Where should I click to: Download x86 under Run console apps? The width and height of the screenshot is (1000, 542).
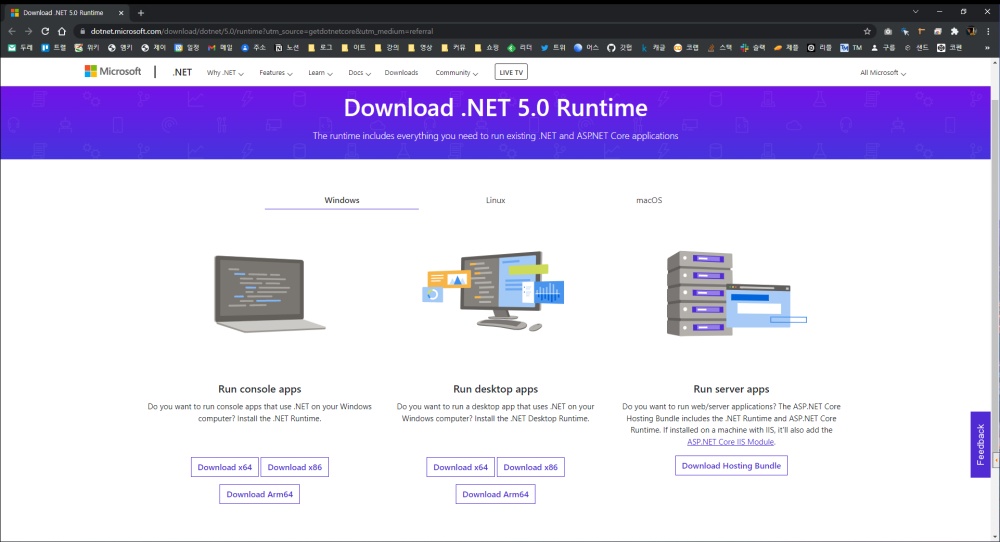click(x=295, y=467)
